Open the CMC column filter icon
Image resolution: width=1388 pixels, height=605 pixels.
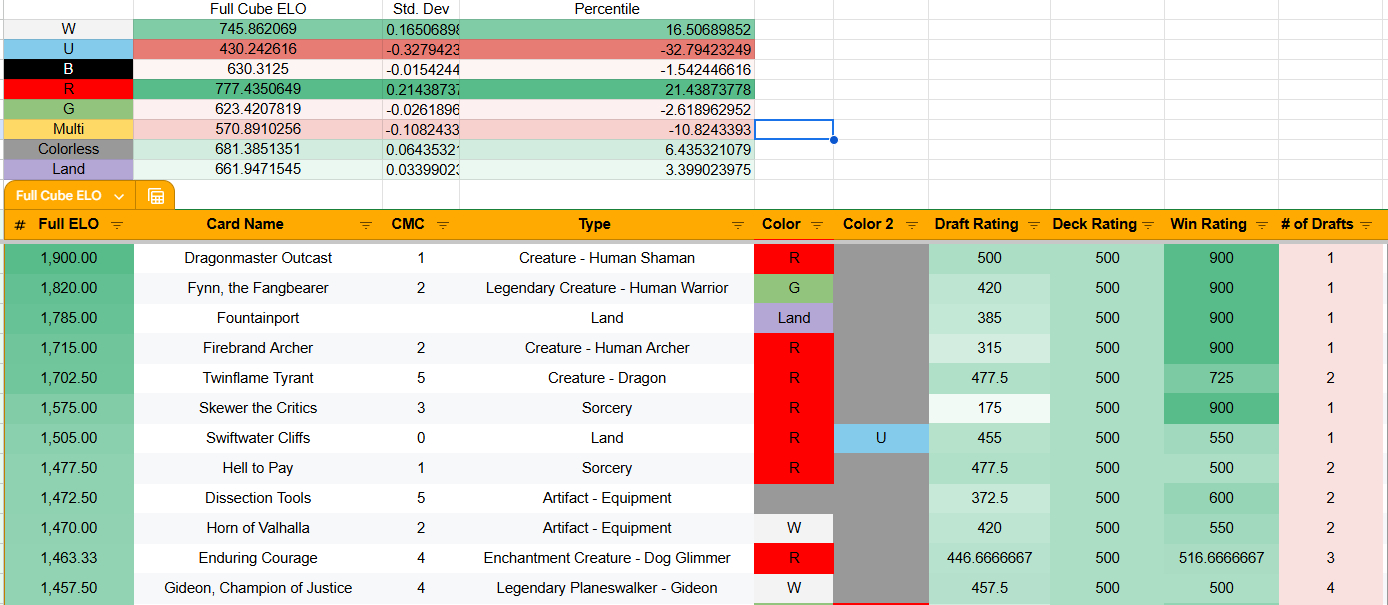443,225
